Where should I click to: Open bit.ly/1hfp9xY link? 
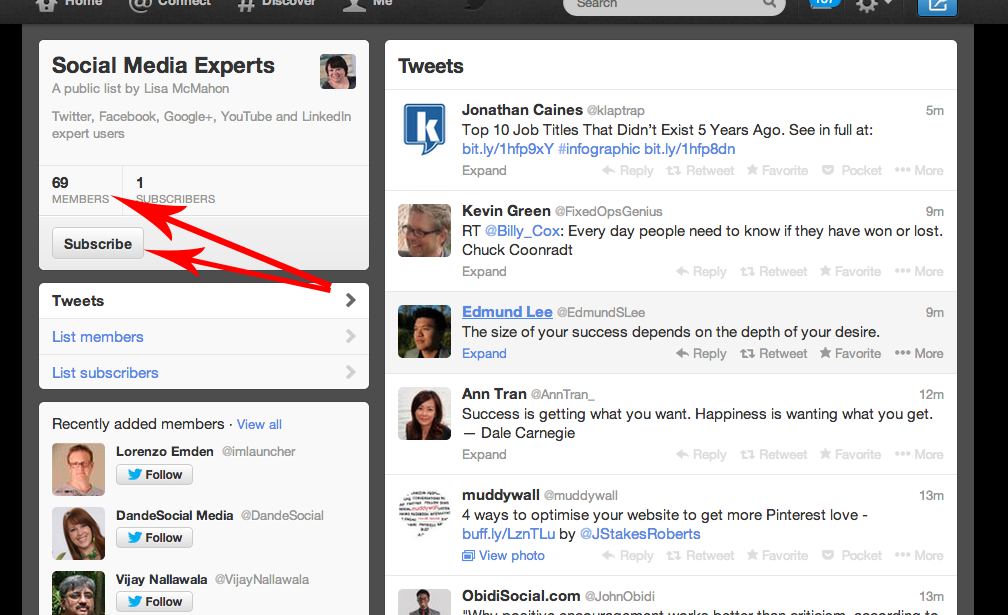(x=508, y=149)
